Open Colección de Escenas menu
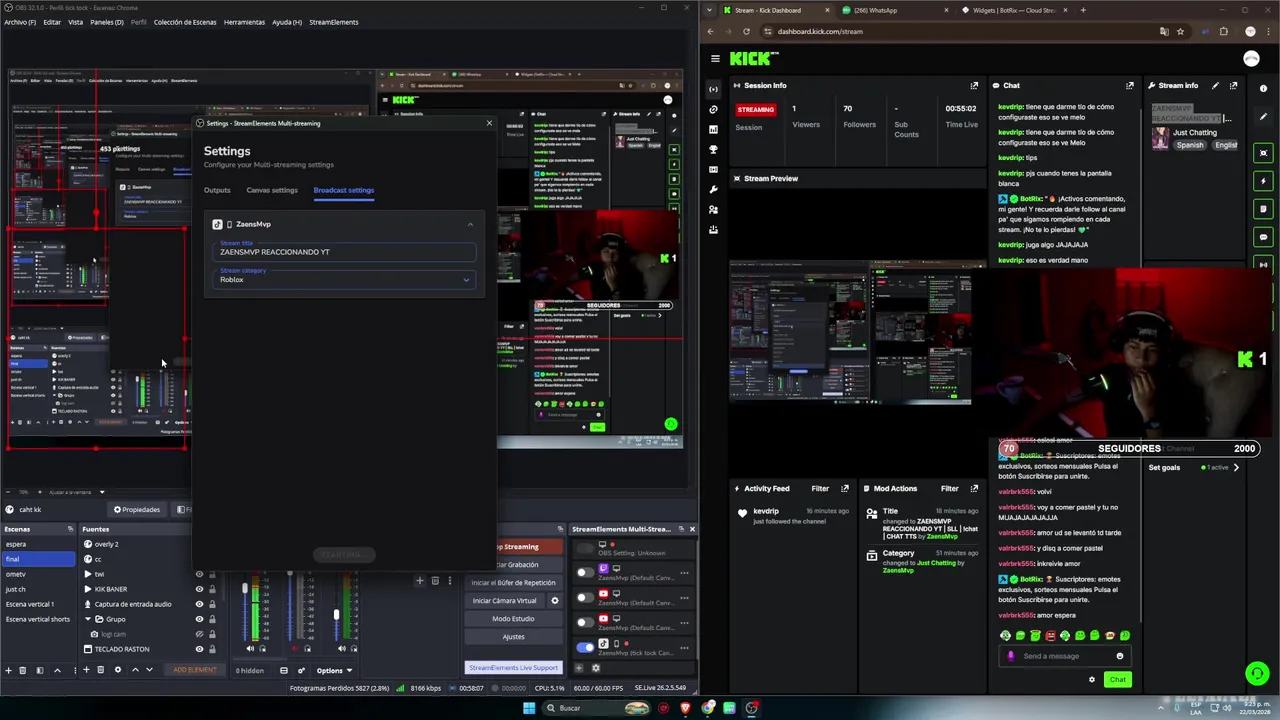 click(183, 22)
